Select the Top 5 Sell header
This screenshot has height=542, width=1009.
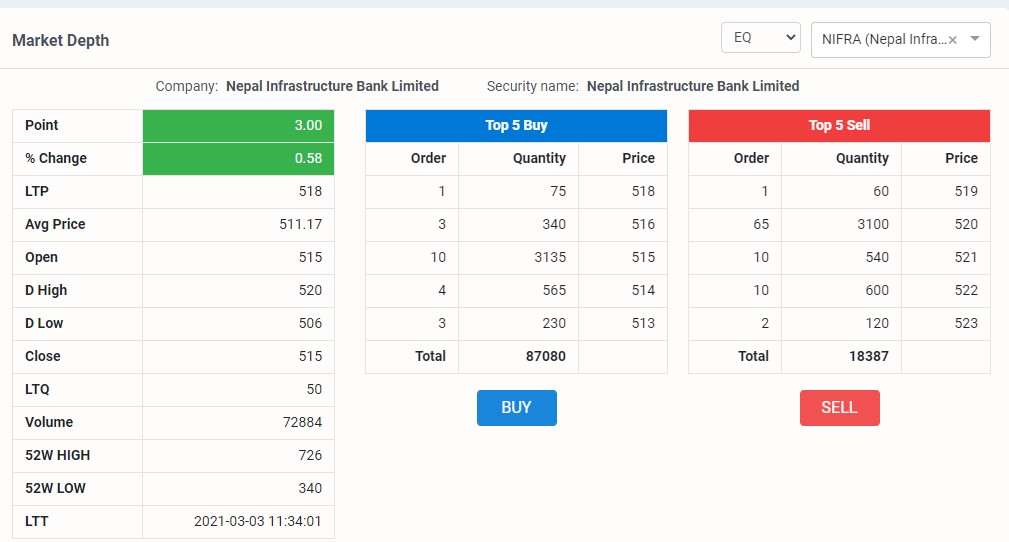[x=839, y=126]
